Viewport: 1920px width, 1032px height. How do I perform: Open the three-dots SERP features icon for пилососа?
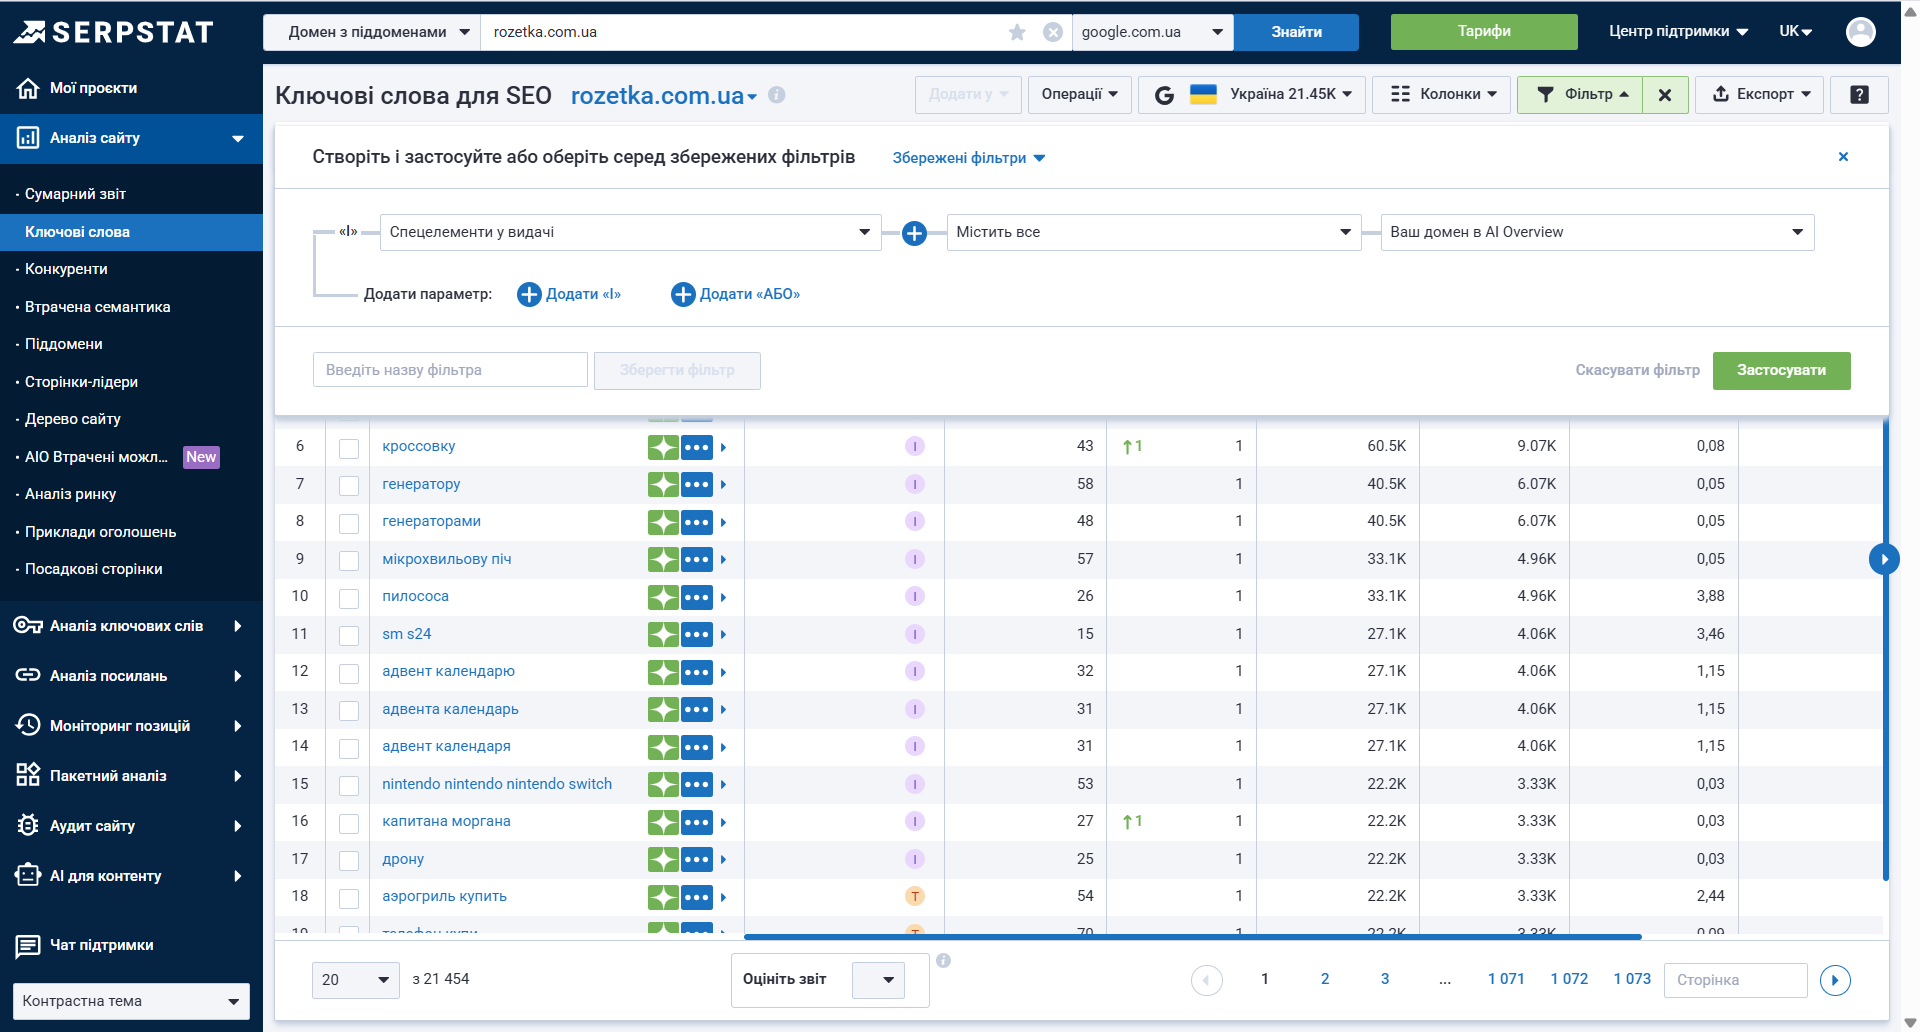coord(697,597)
